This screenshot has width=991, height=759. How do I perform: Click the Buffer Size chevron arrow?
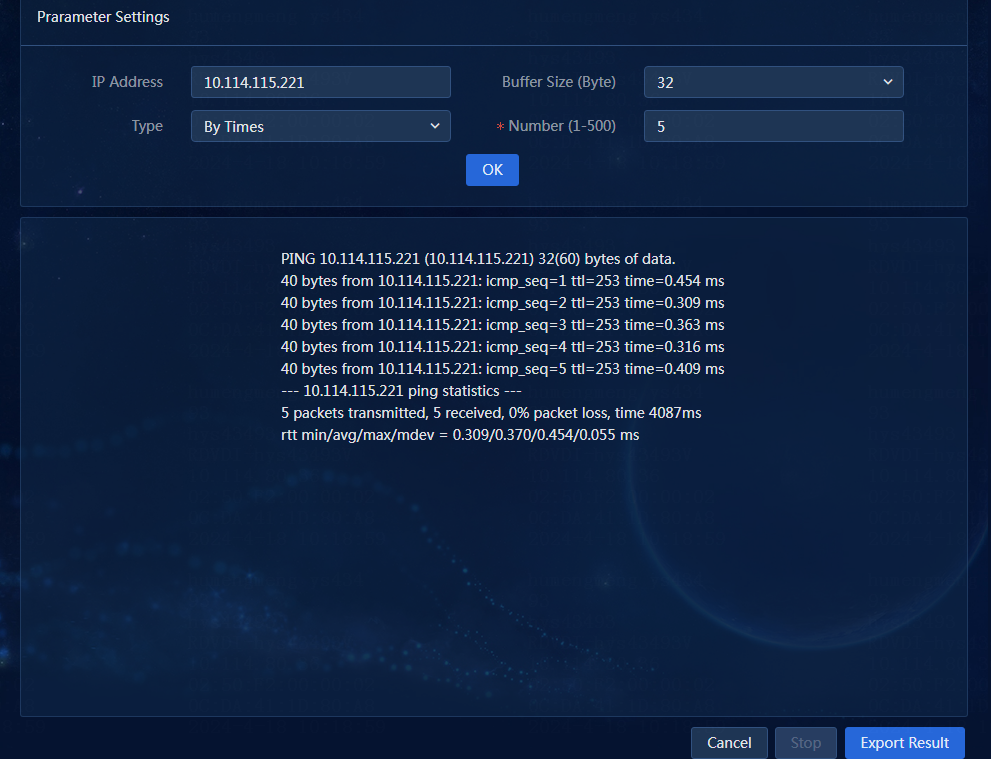coord(888,82)
